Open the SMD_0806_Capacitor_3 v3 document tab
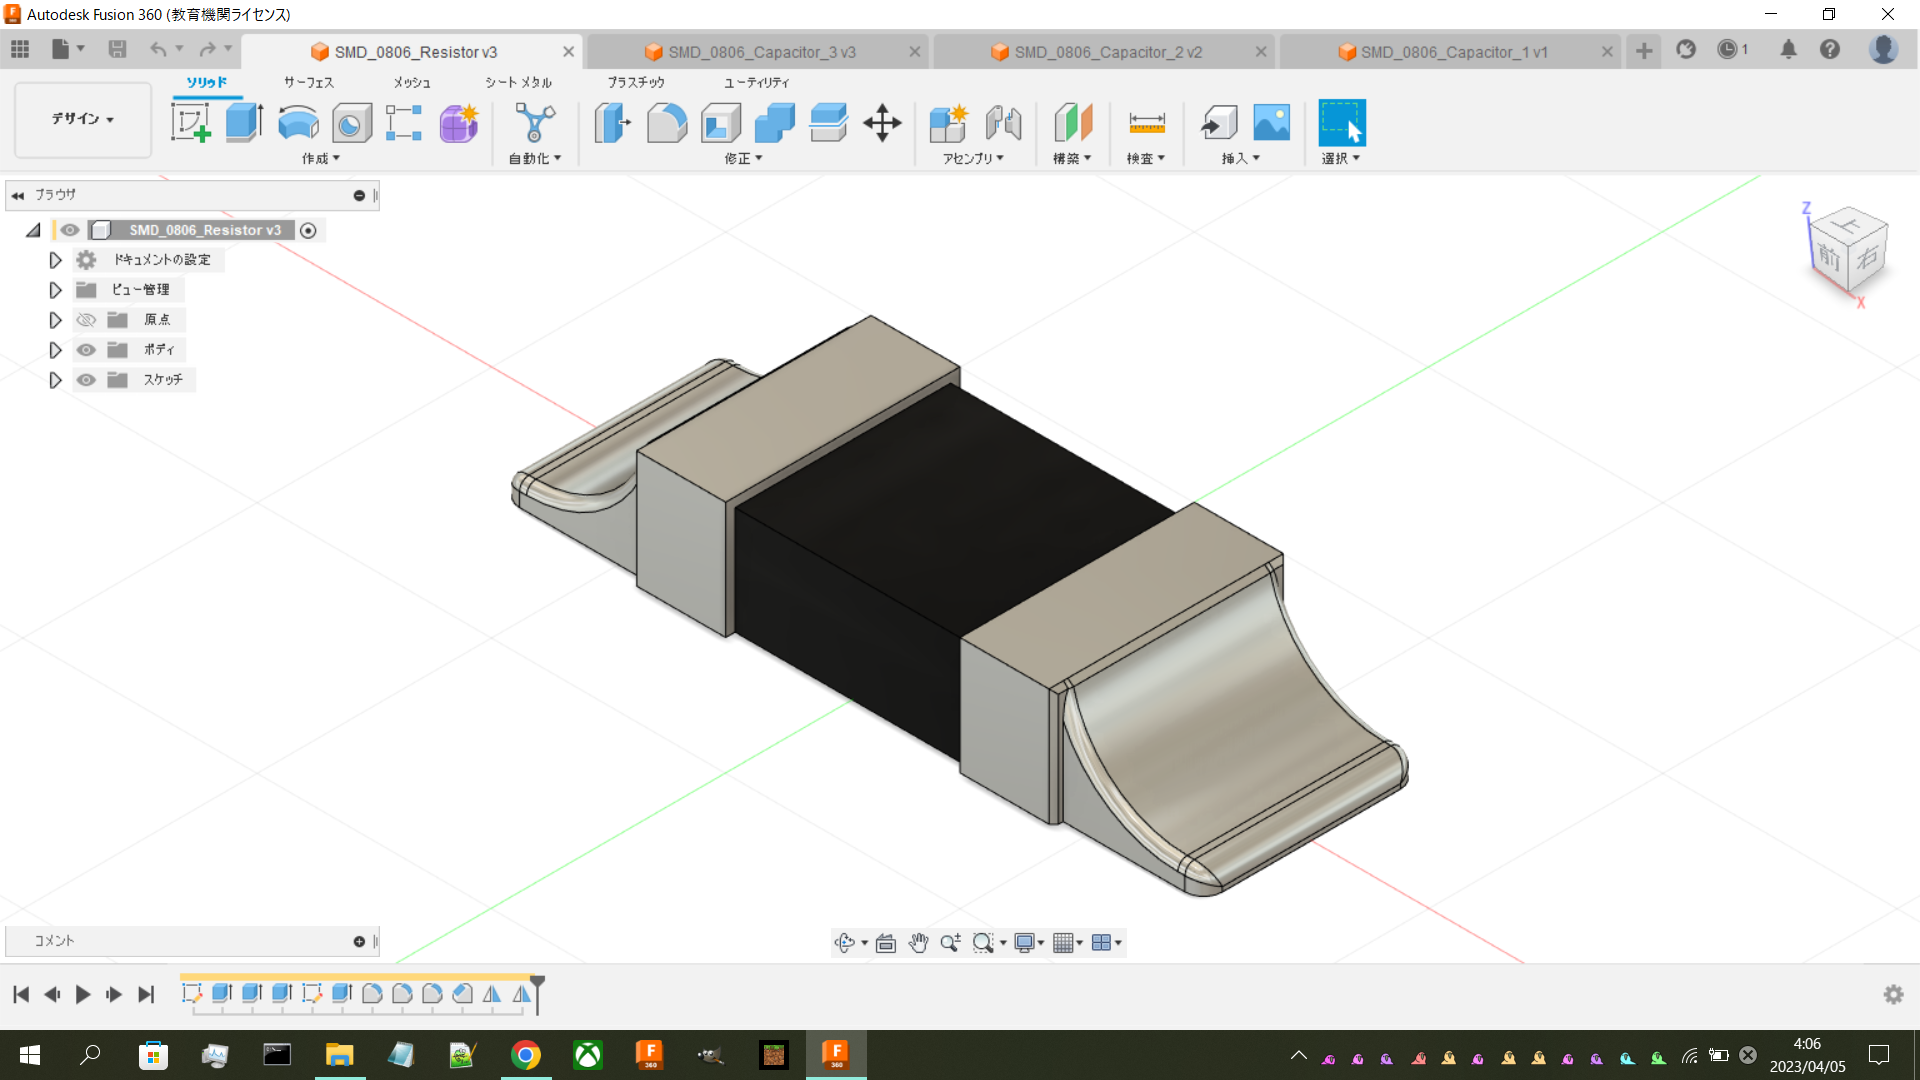This screenshot has width=1920, height=1080. click(x=760, y=52)
